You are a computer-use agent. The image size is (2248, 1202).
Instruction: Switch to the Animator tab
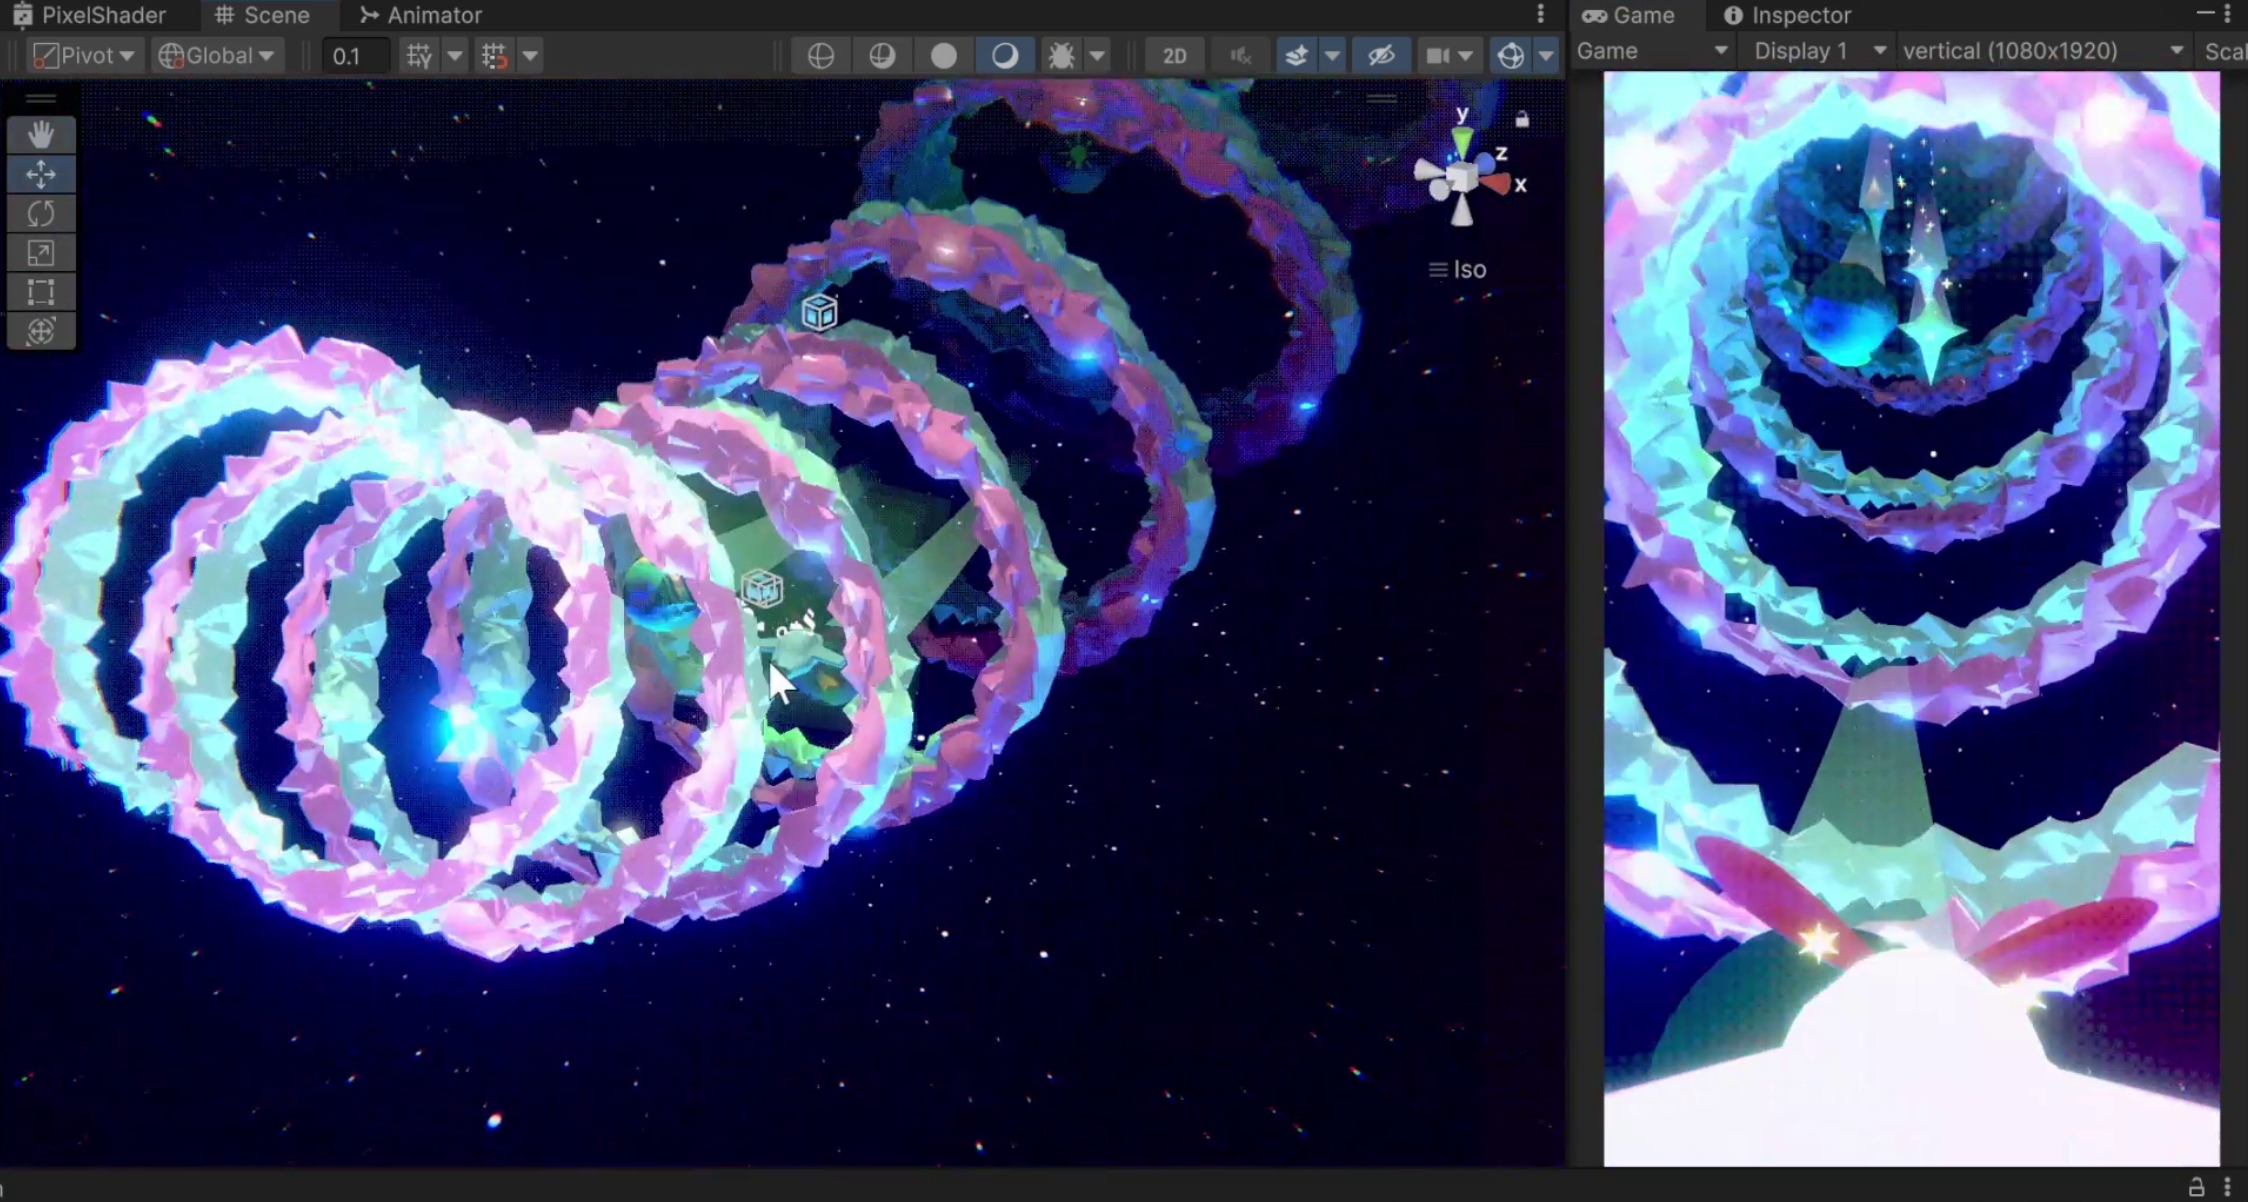click(420, 14)
